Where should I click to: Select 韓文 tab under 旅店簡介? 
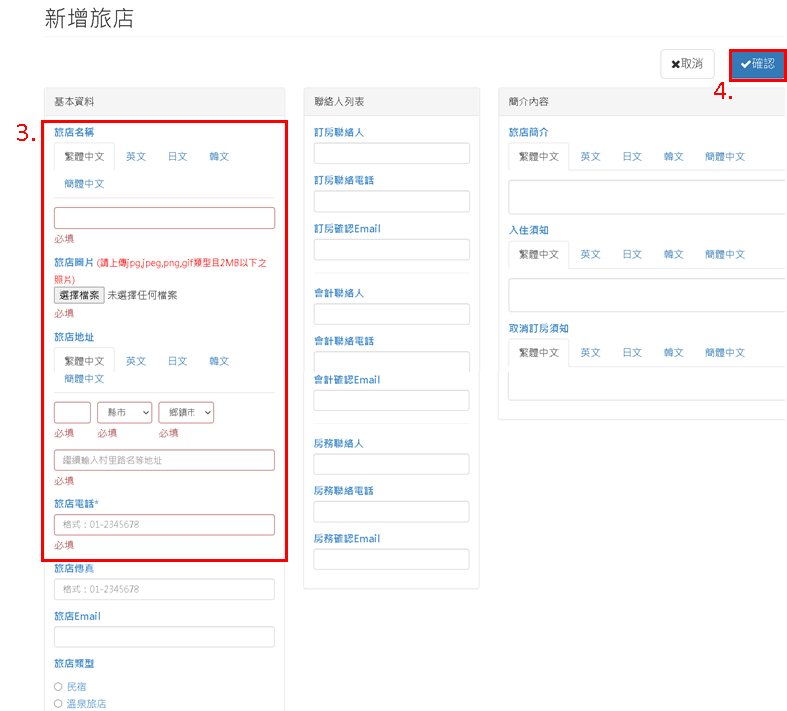click(x=673, y=157)
